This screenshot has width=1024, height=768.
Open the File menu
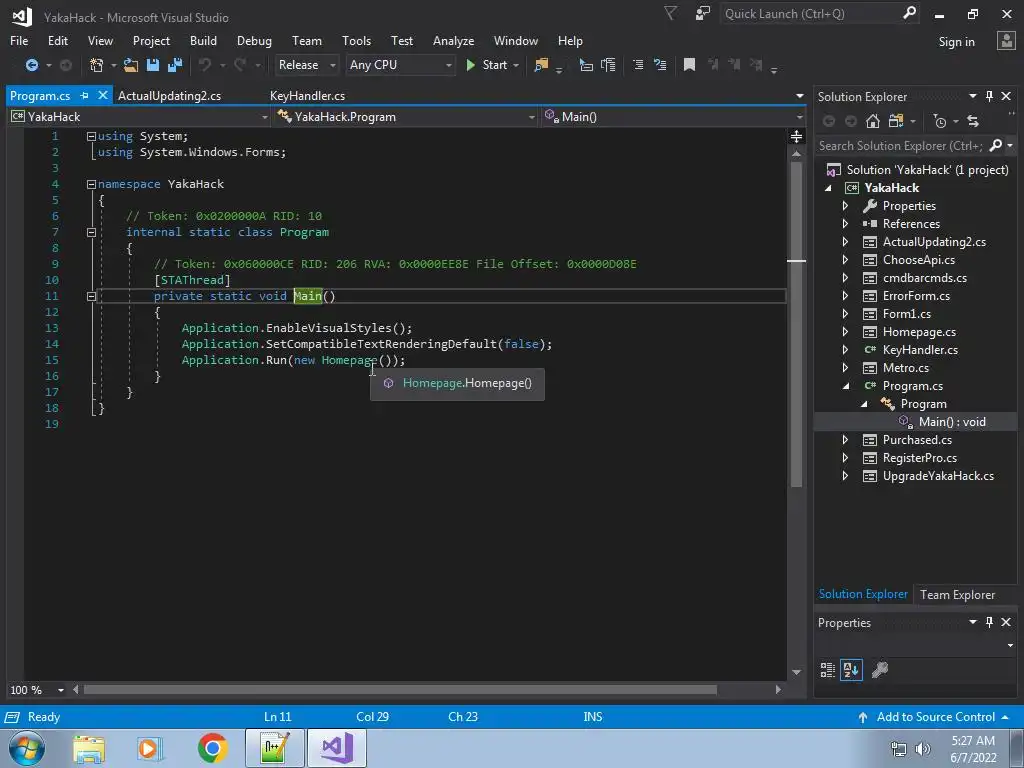click(19, 40)
